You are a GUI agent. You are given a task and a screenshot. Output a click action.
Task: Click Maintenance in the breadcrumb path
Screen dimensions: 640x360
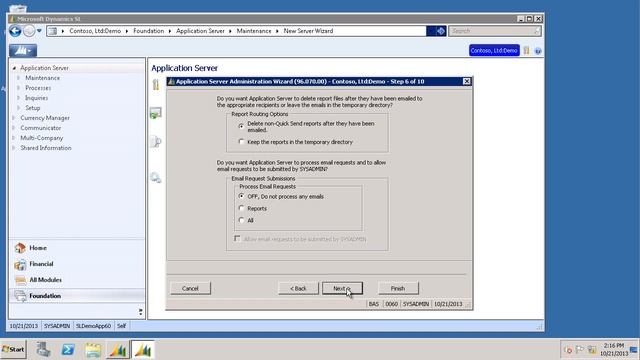tap(254, 31)
